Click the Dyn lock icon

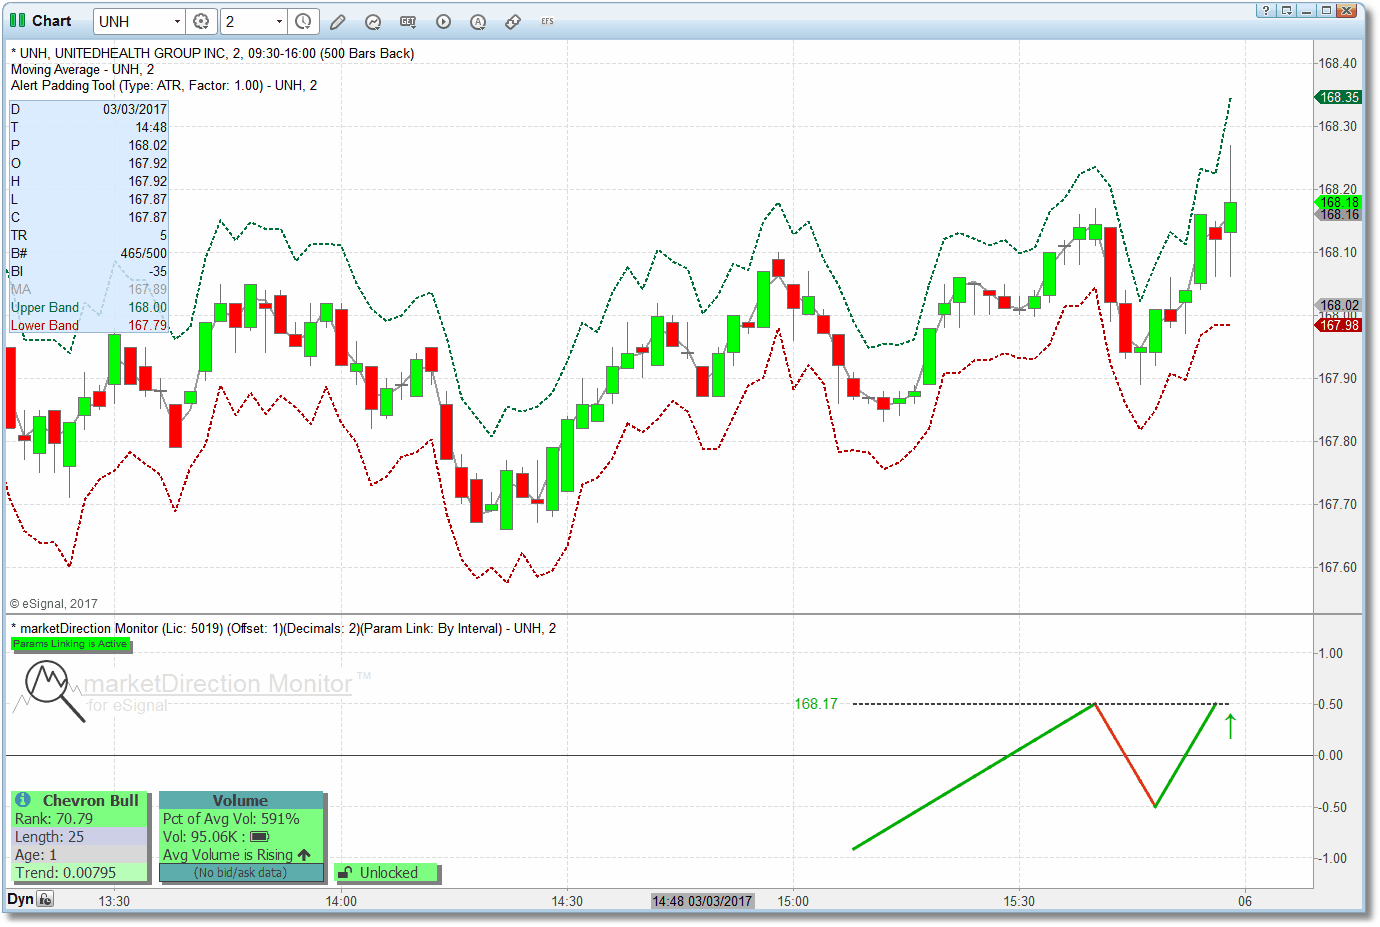click(x=45, y=899)
